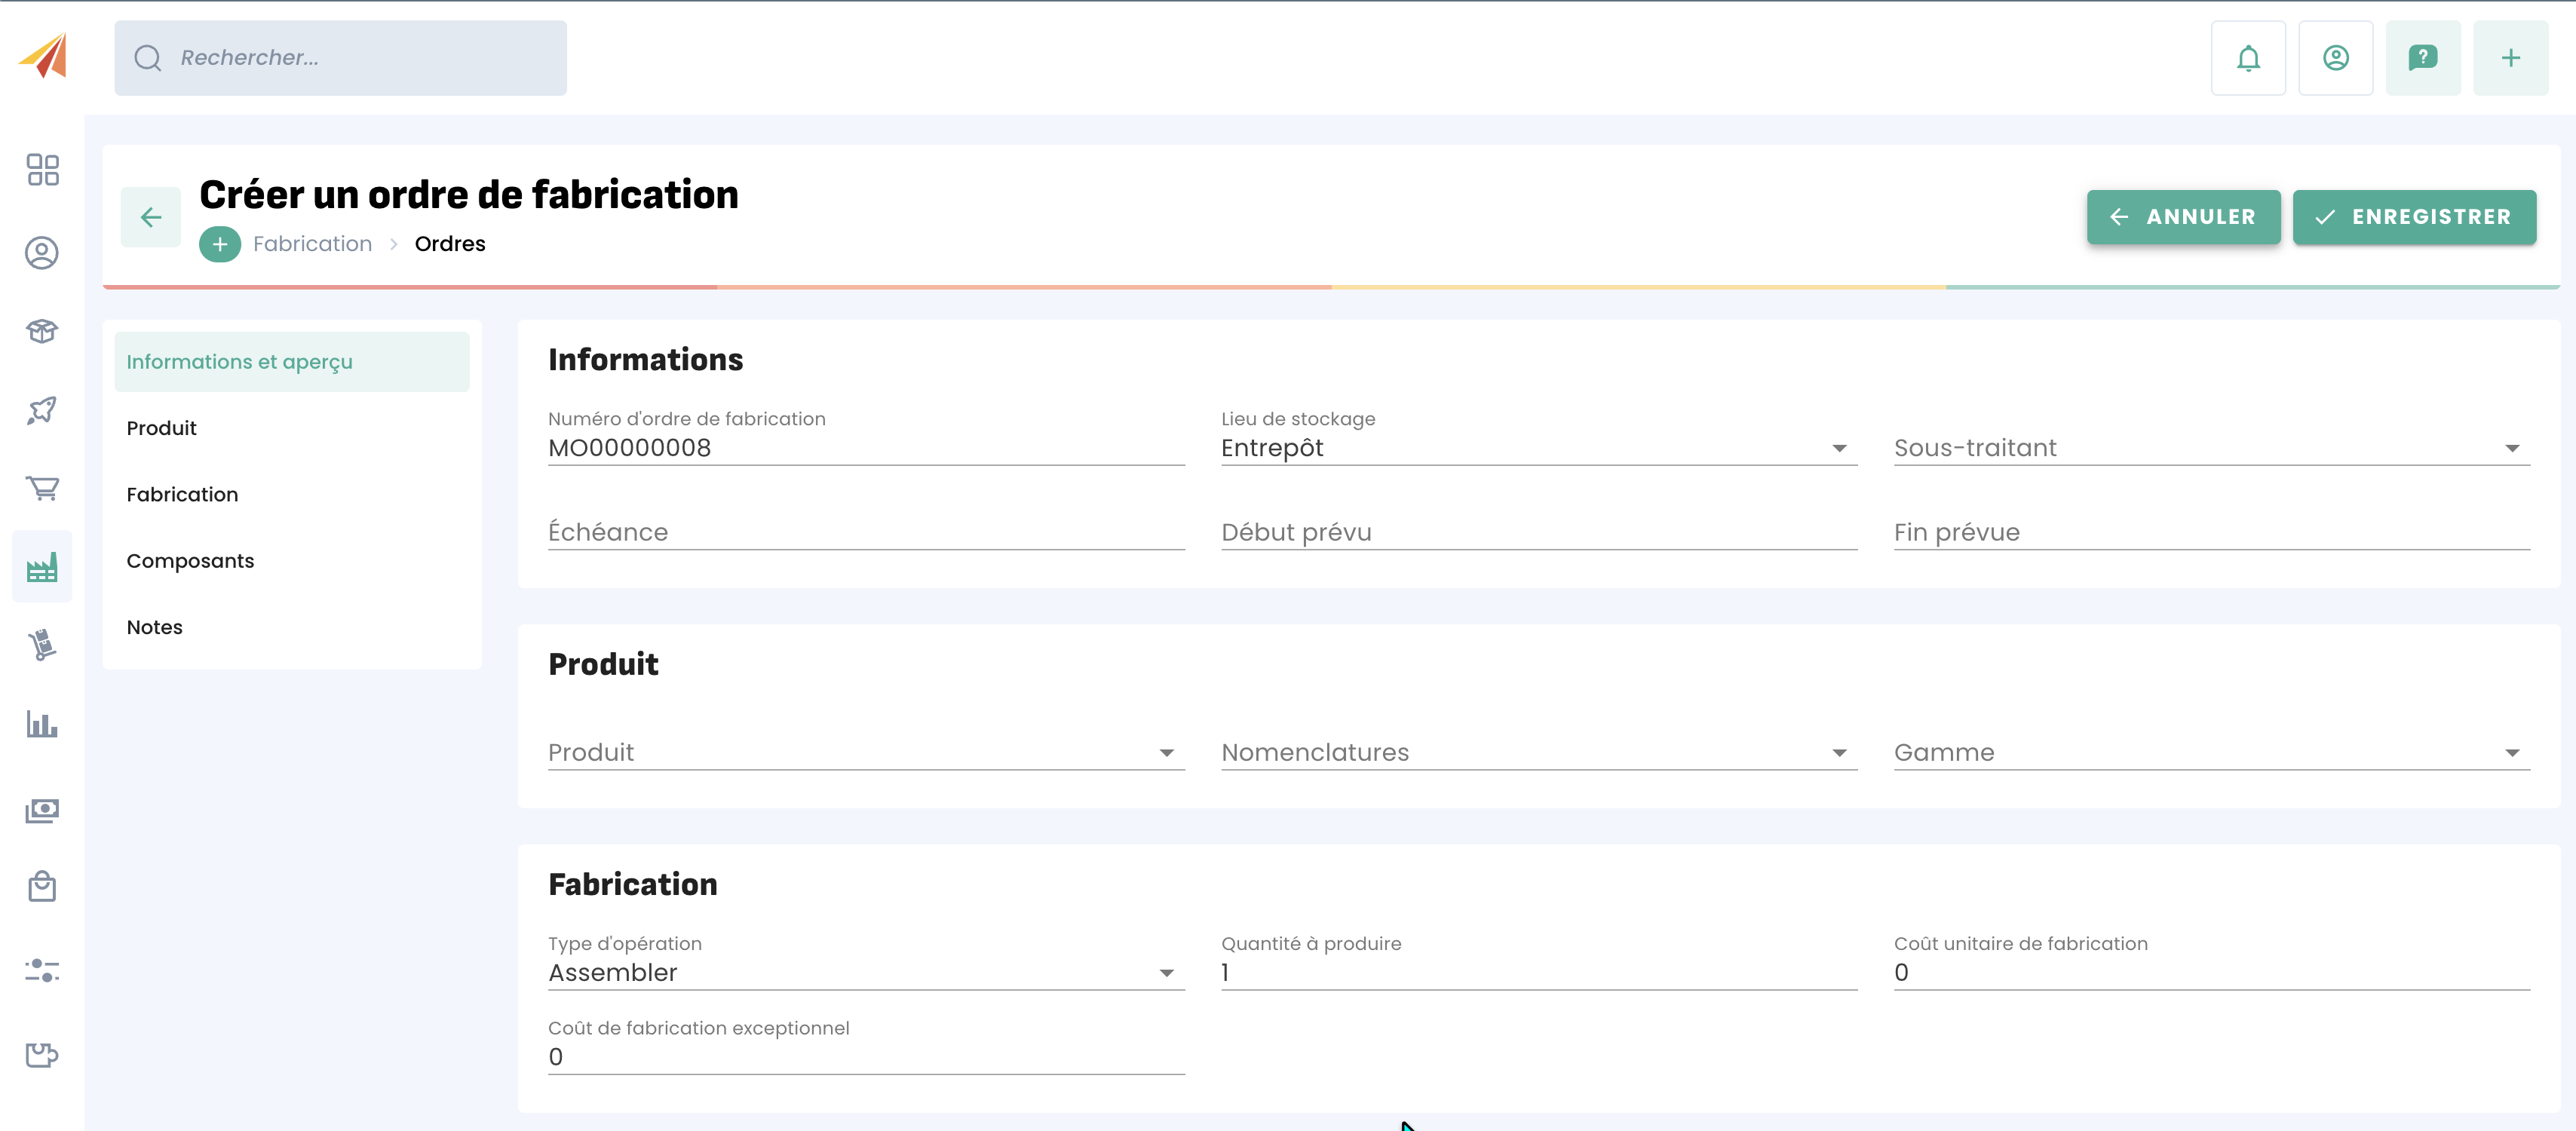Viewport: 2576px width, 1131px height.
Task: Click the Échéance date field
Action: [x=865, y=533]
